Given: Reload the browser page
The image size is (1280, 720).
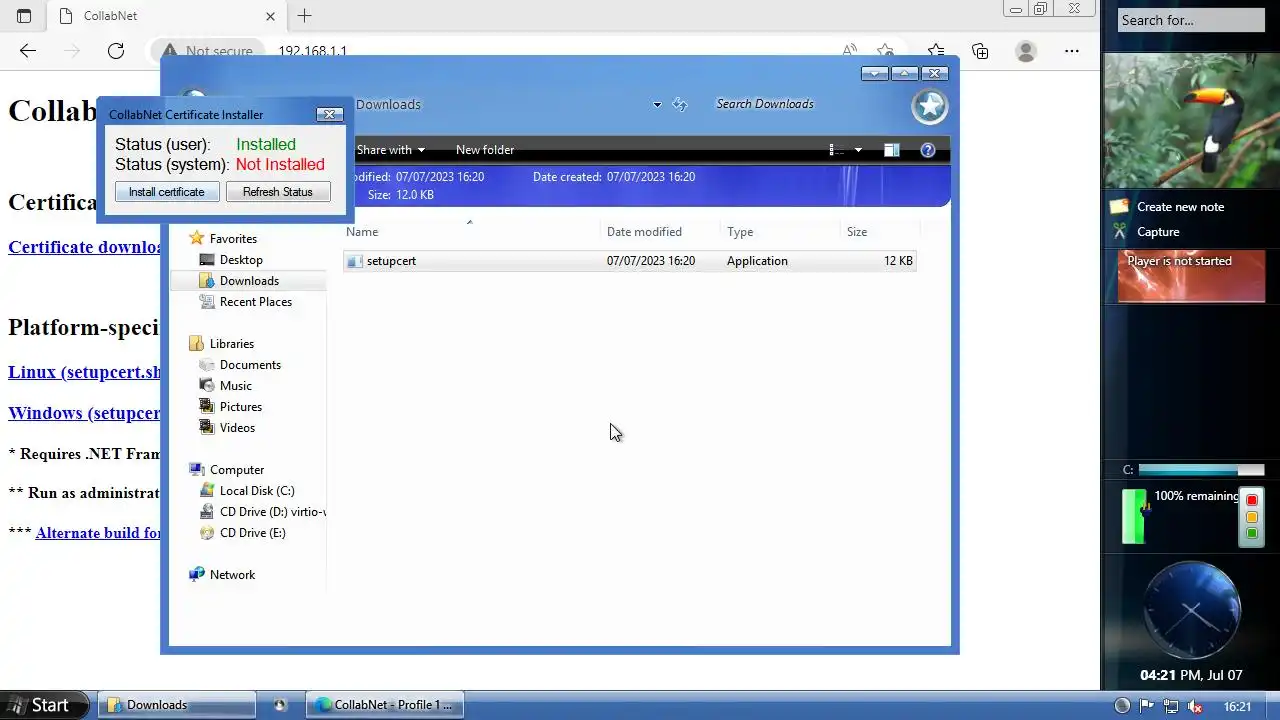Looking at the screenshot, I should click(x=116, y=51).
